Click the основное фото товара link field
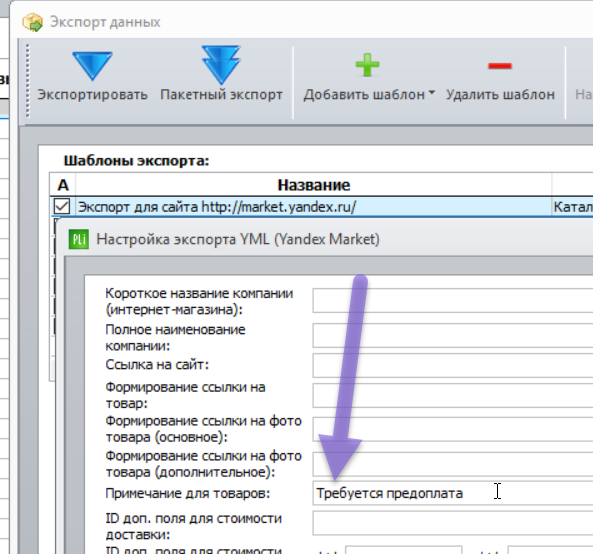 tap(453, 429)
